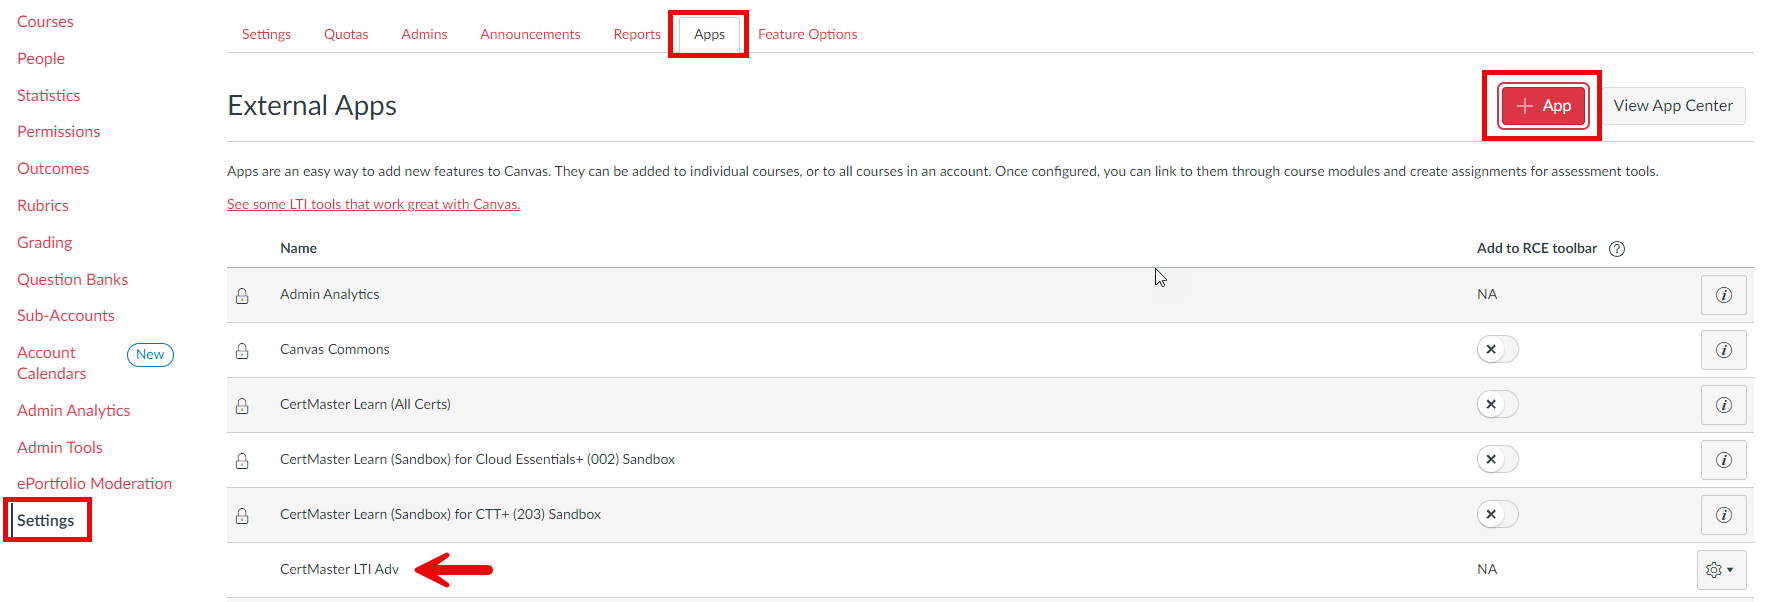Click lock icon for Cloud Essentials+ Sandbox row

(242, 461)
